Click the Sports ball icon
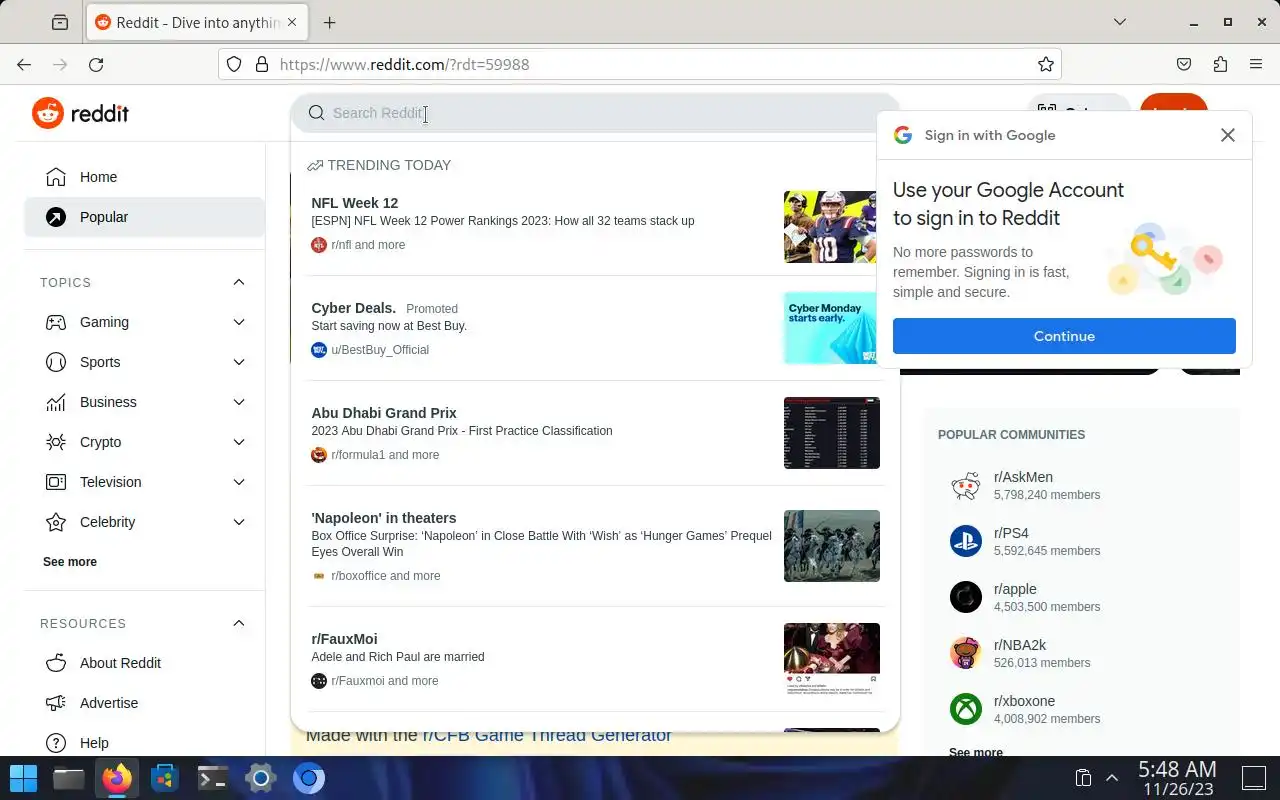1280x800 pixels. click(x=56, y=362)
